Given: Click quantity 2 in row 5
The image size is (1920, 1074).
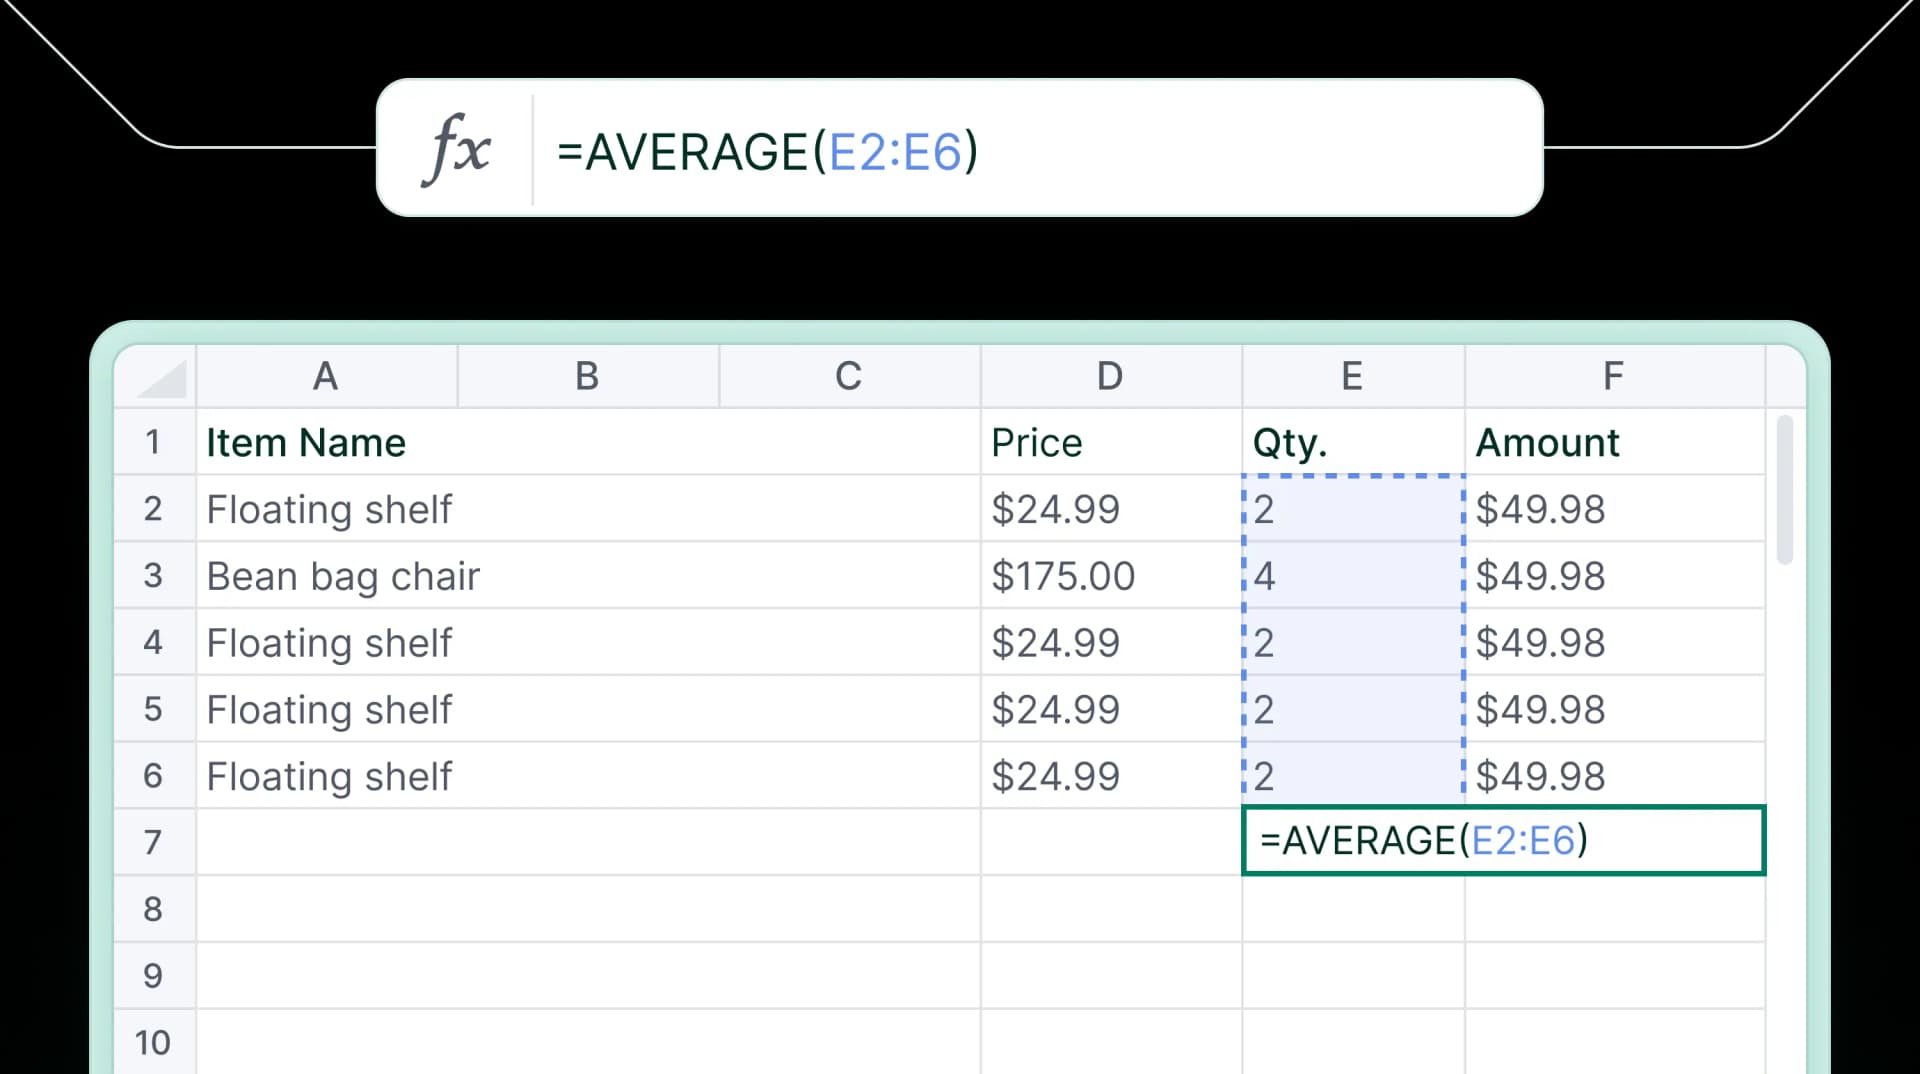Looking at the screenshot, I should click(x=1353, y=709).
